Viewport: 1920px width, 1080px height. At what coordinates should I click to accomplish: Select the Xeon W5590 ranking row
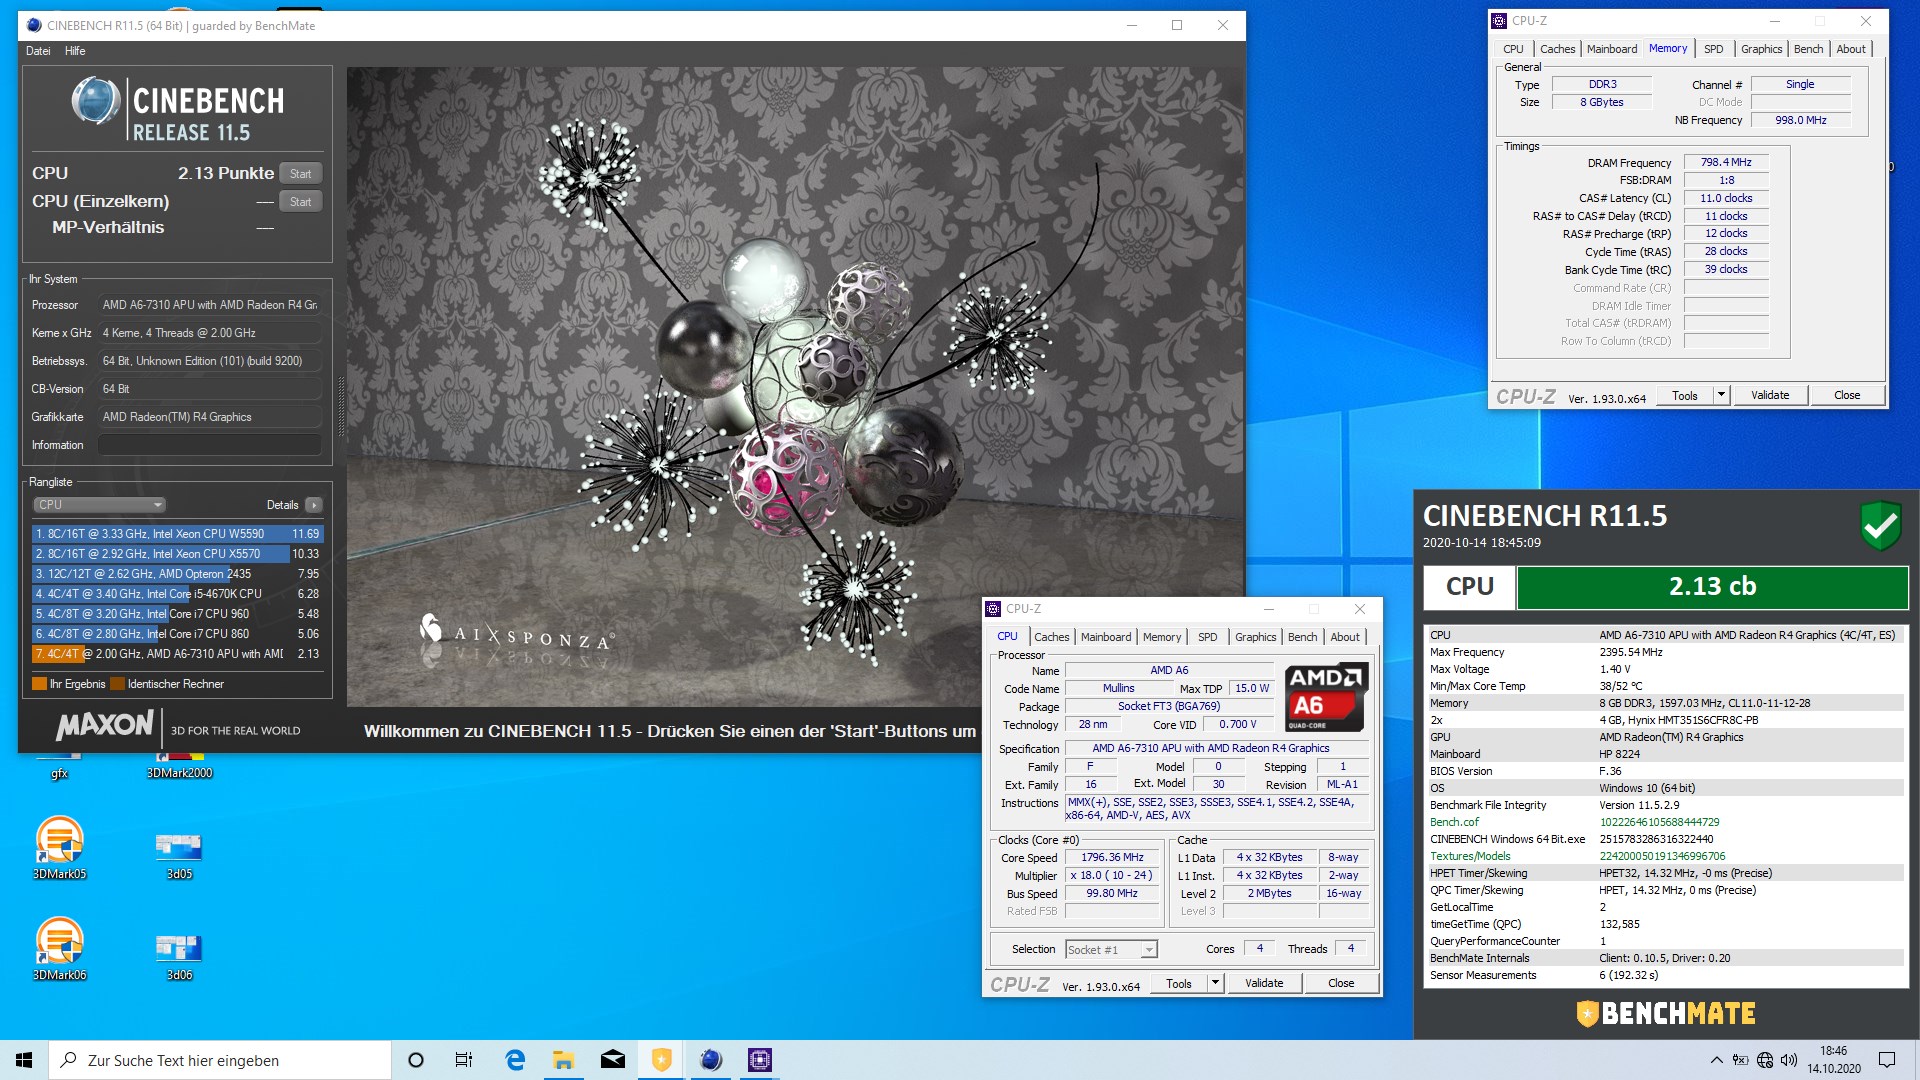177,534
